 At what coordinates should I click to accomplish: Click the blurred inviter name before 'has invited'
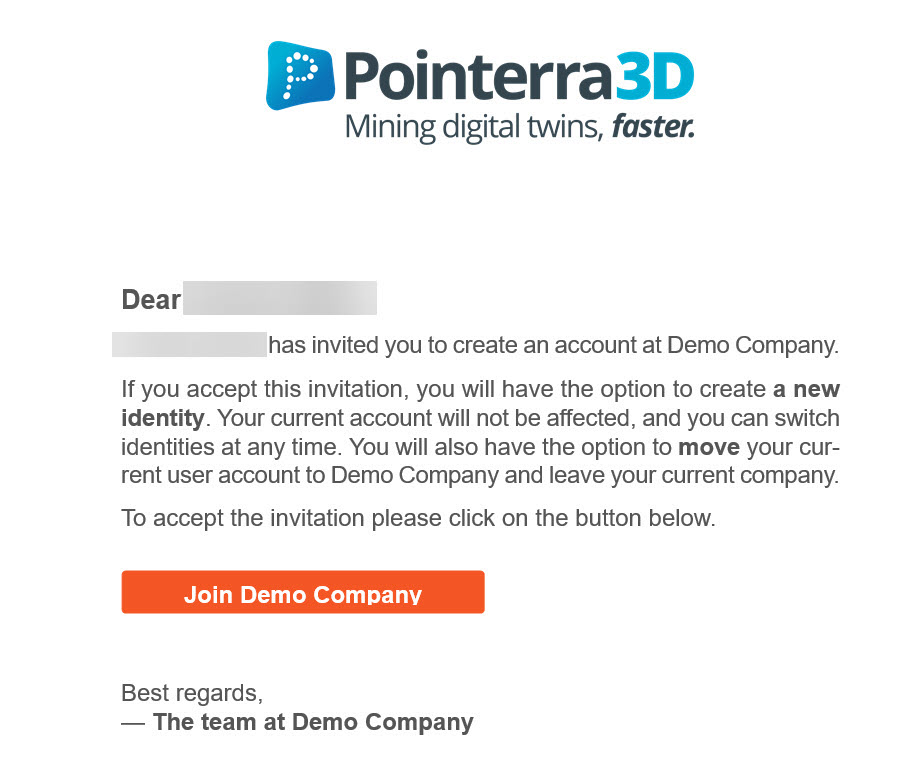[189, 345]
